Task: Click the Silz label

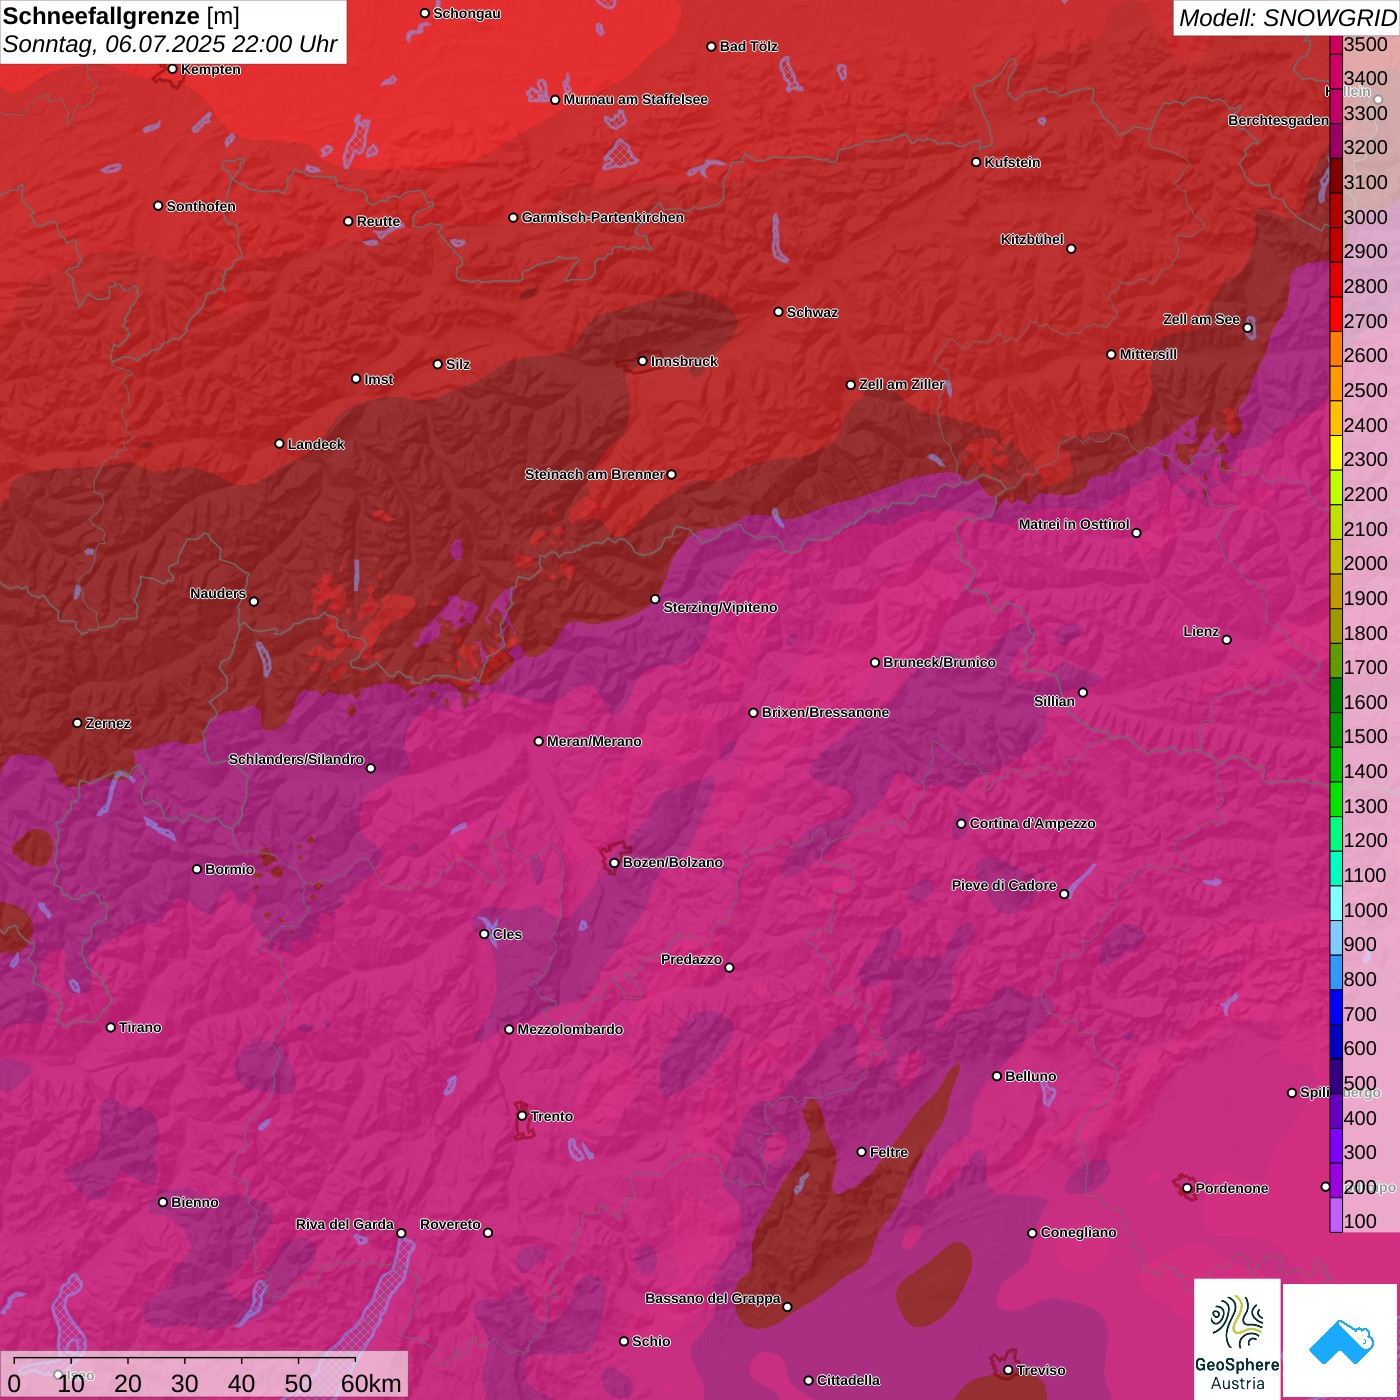Action: pos(458,364)
